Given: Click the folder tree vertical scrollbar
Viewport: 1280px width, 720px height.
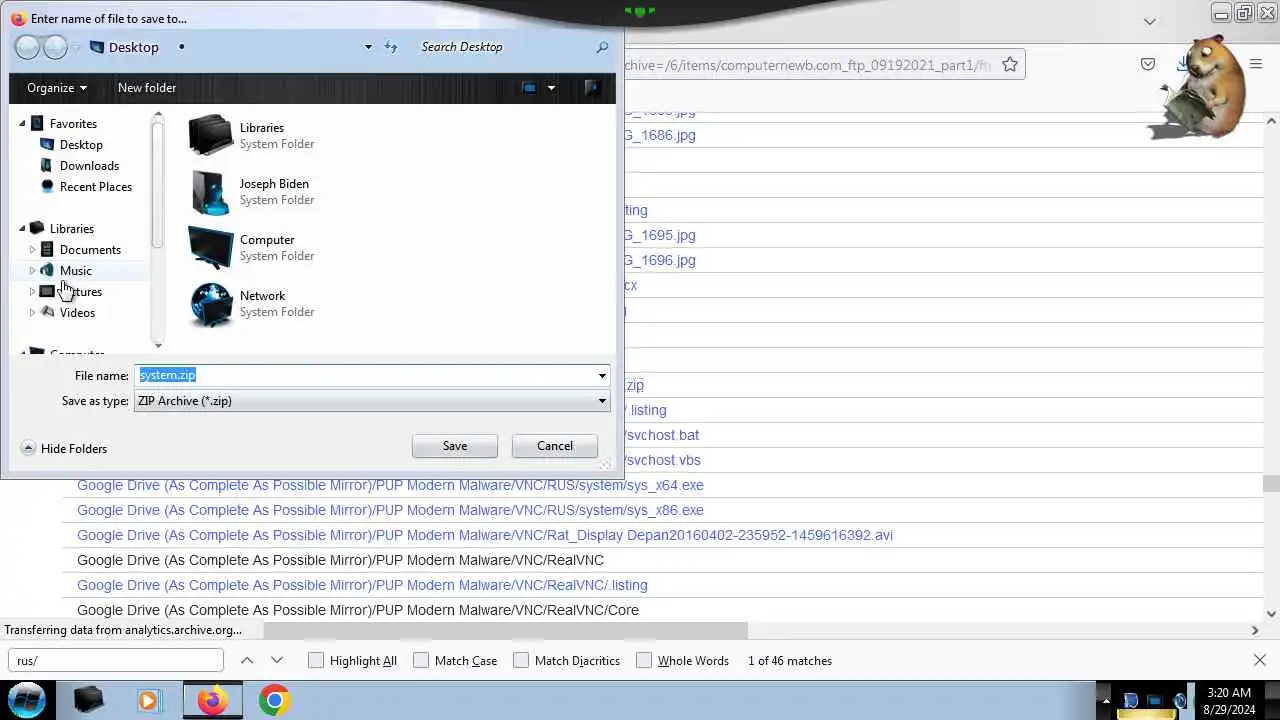Looking at the screenshot, I should [157, 185].
